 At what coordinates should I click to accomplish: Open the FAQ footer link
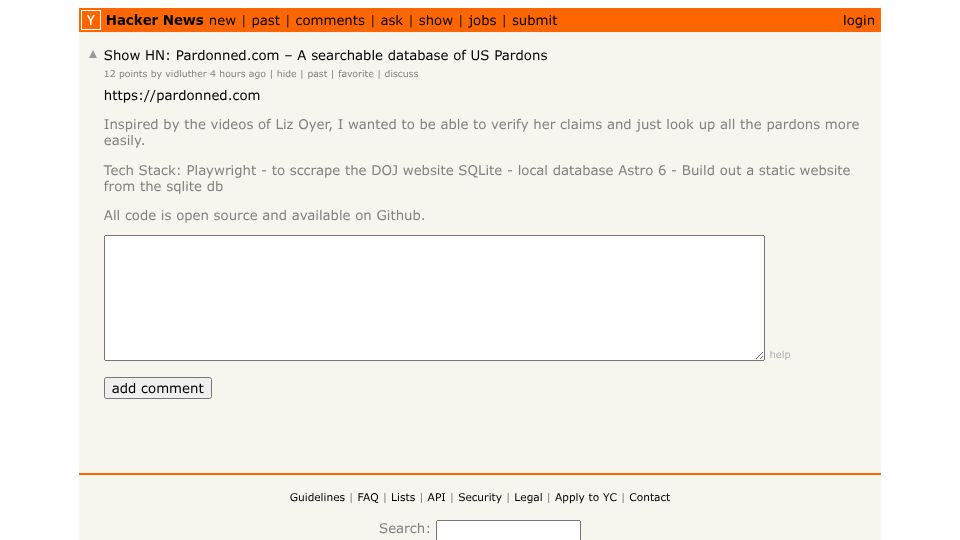(x=368, y=497)
